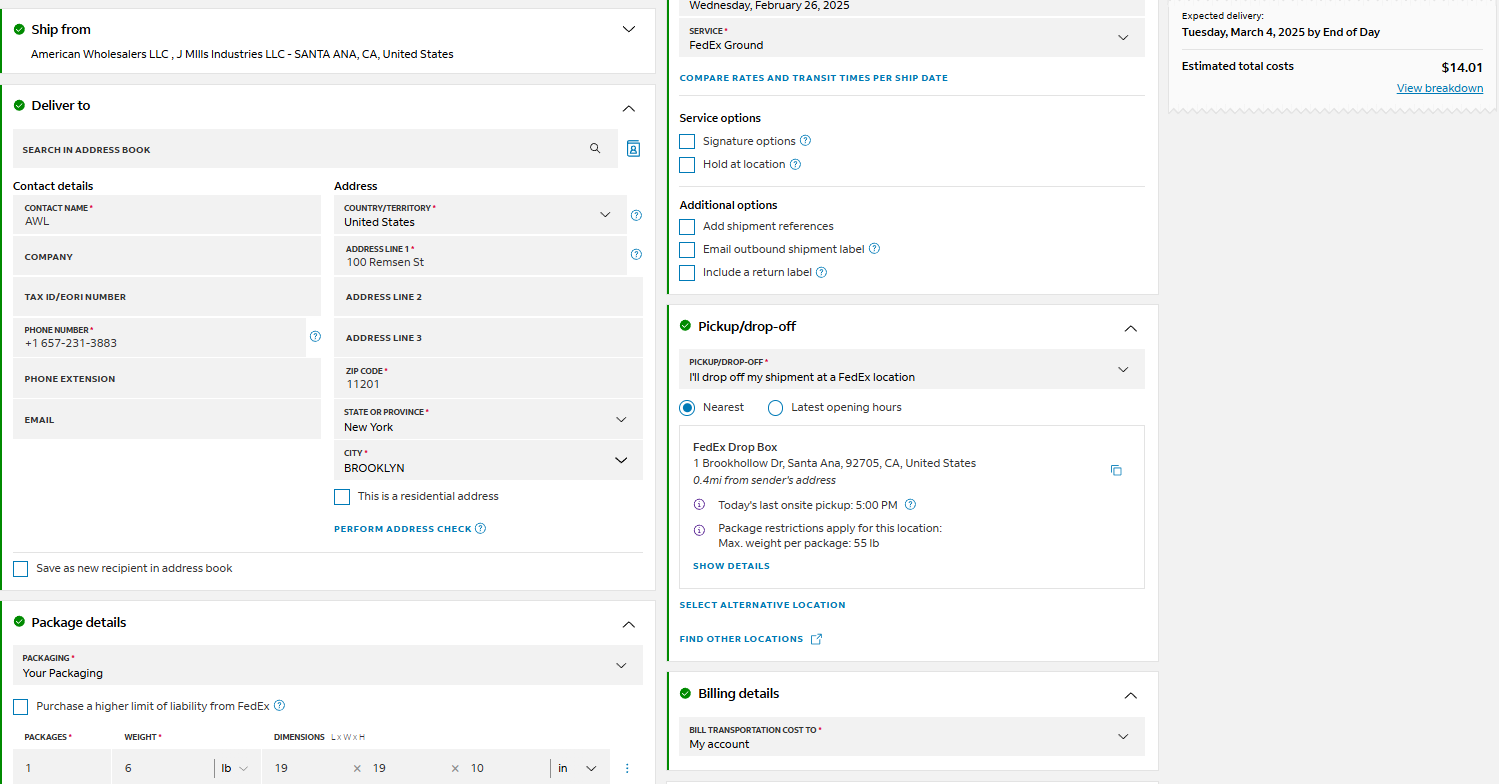Mark this as a residential address
The image size is (1499, 784).
[342, 497]
